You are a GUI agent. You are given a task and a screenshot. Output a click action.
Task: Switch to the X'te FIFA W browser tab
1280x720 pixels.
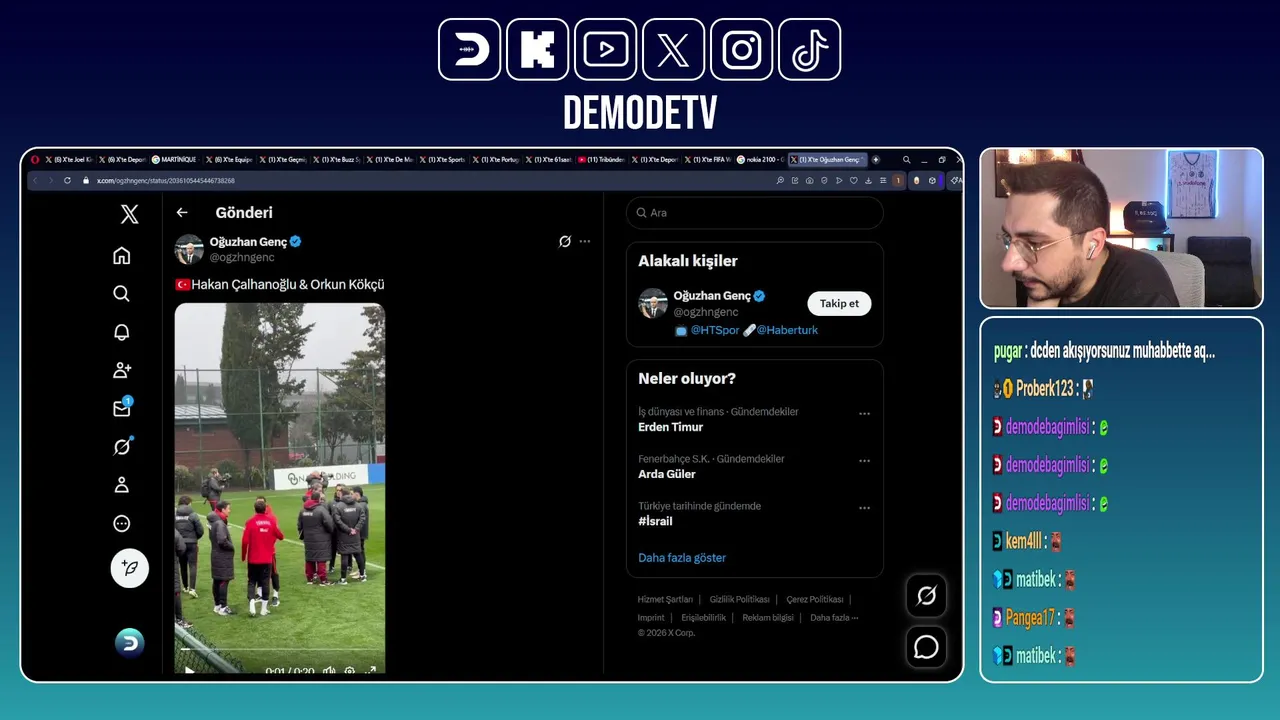(x=708, y=160)
